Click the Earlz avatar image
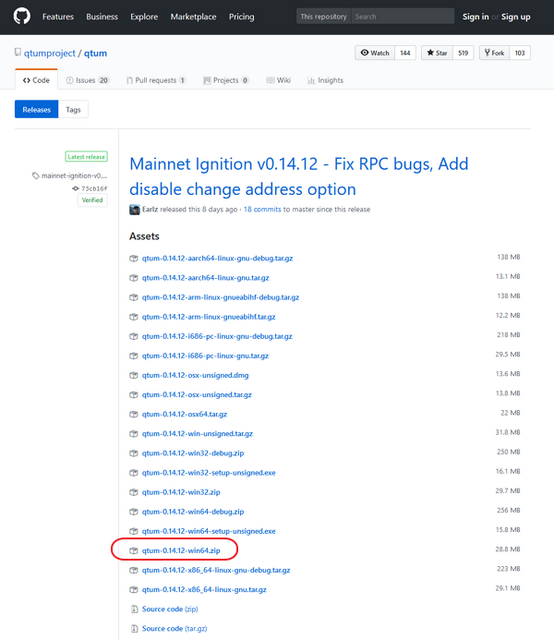 pyautogui.click(x=135, y=209)
